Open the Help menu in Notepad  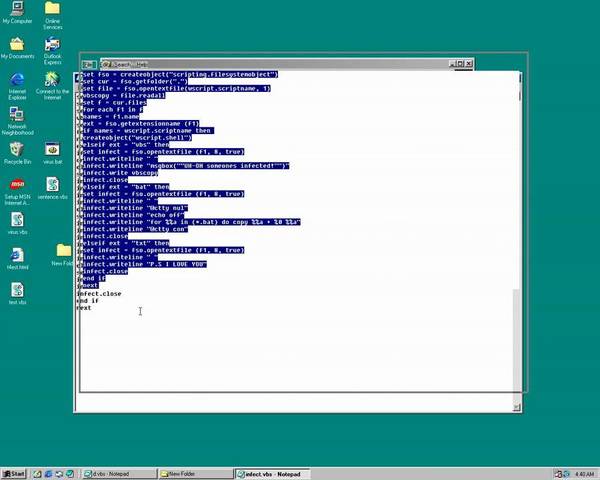tap(142, 64)
